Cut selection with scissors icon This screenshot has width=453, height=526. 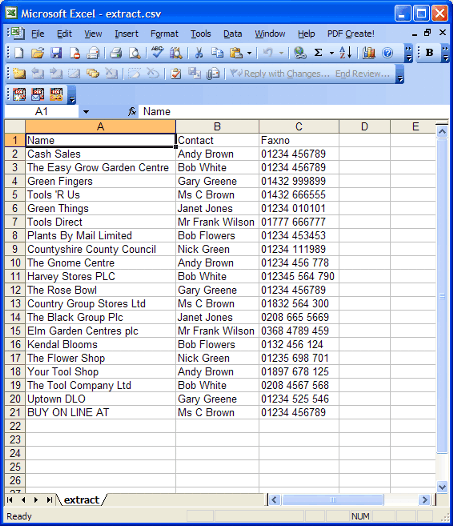[x=199, y=53]
